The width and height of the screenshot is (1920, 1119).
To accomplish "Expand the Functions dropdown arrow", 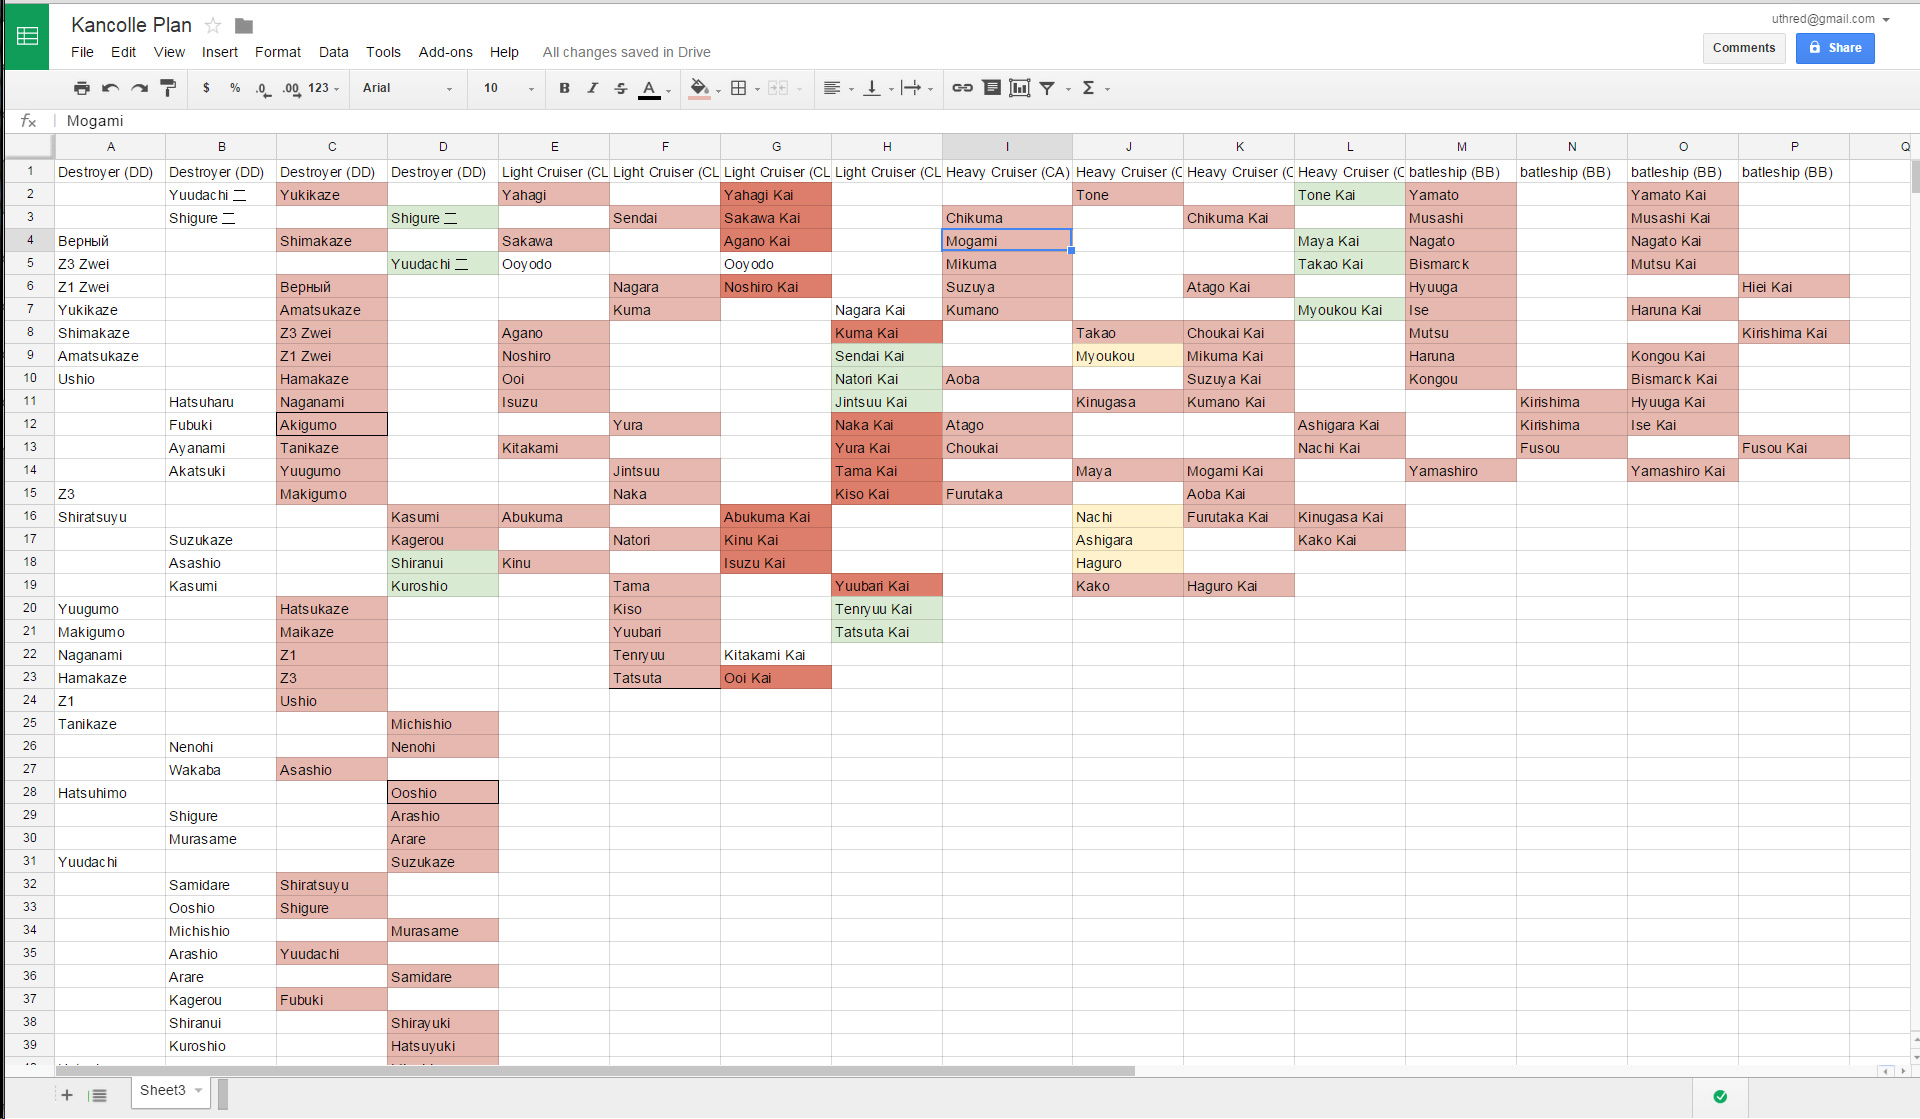I will coord(1107,89).
